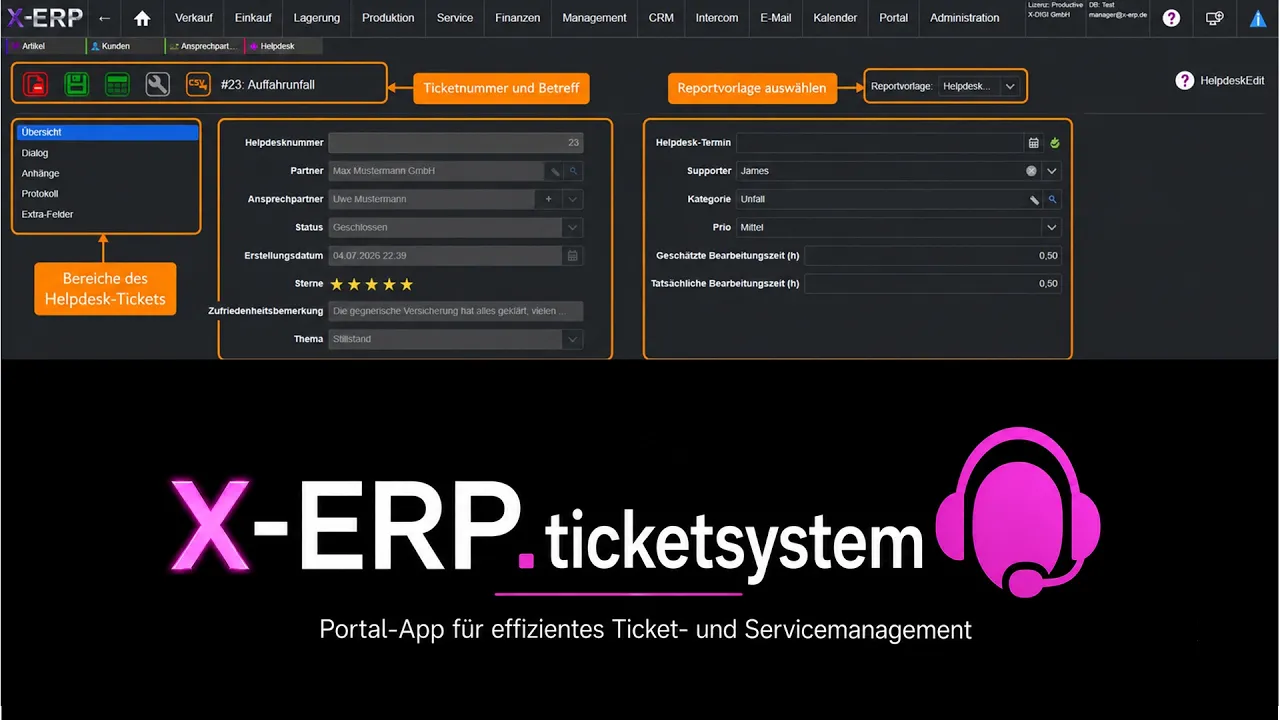Select Dialog in ticket sections

[107, 153]
